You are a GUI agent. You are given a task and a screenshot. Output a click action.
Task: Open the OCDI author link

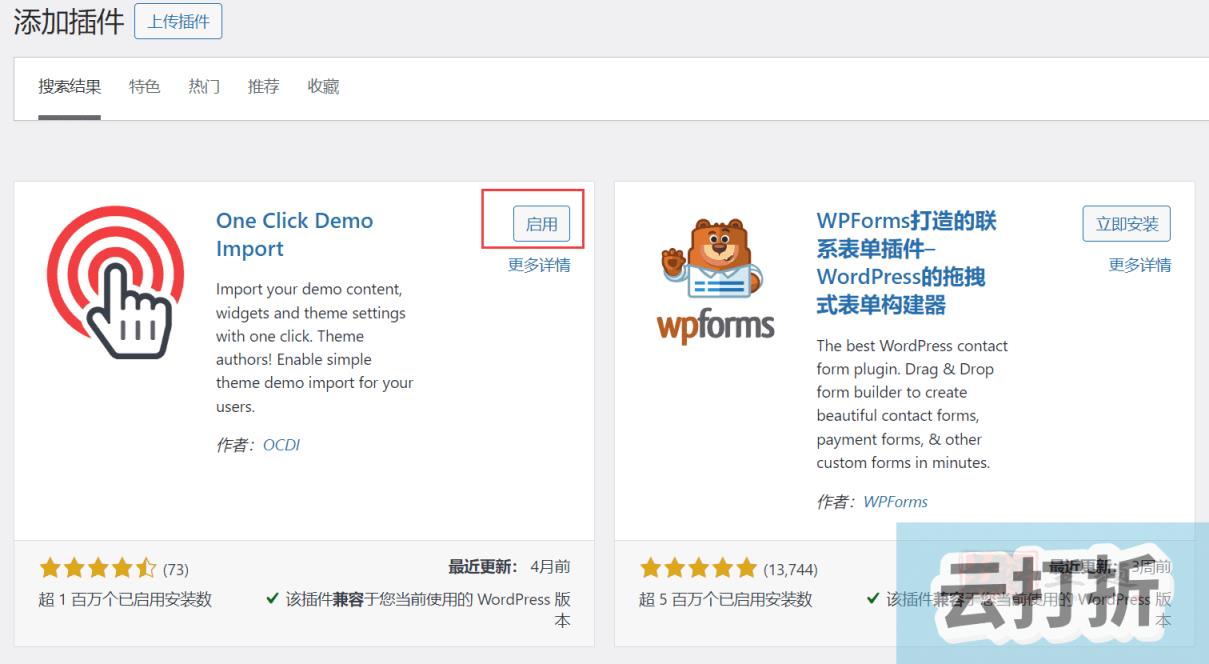click(281, 445)
